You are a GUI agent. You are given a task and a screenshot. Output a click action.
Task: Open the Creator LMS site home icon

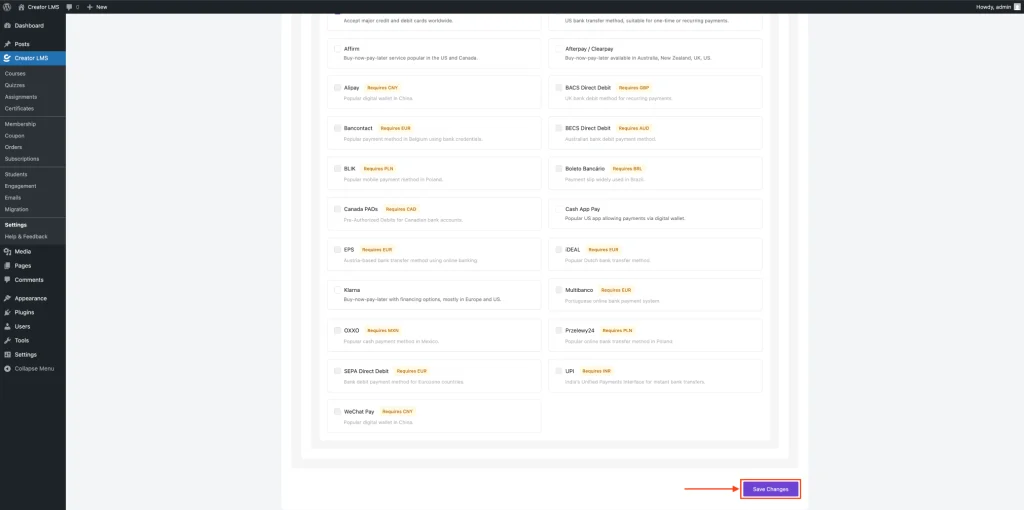pos(22,7)
